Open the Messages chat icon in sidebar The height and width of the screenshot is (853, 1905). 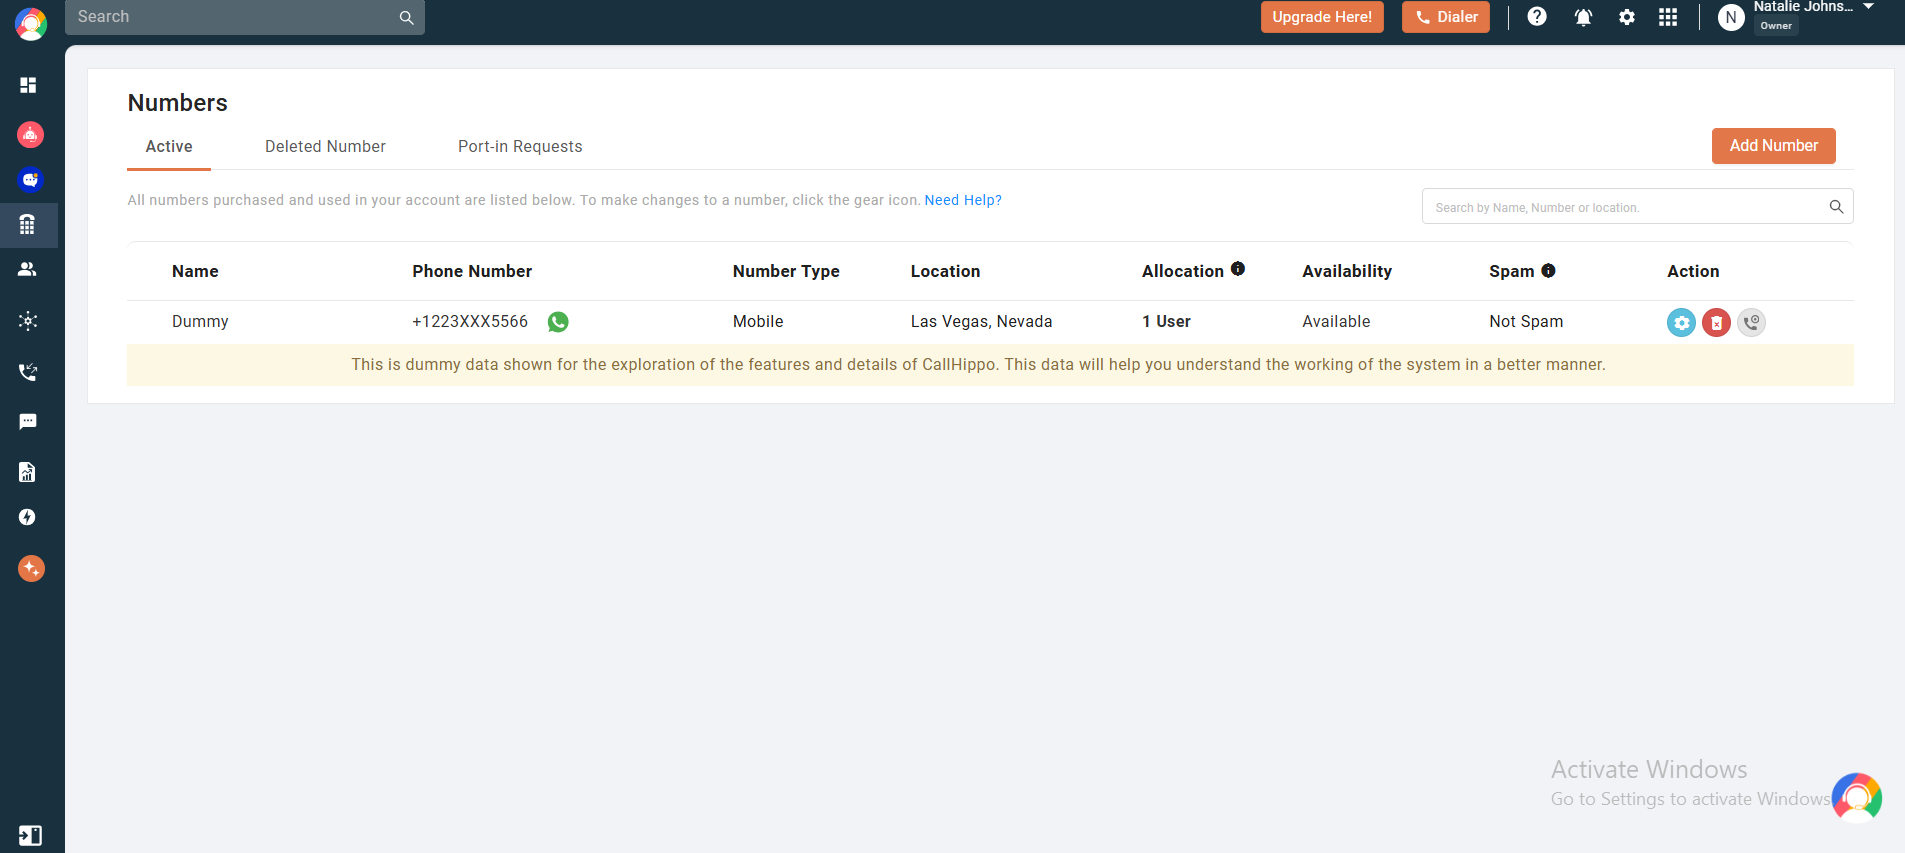(x=28, y=422)
